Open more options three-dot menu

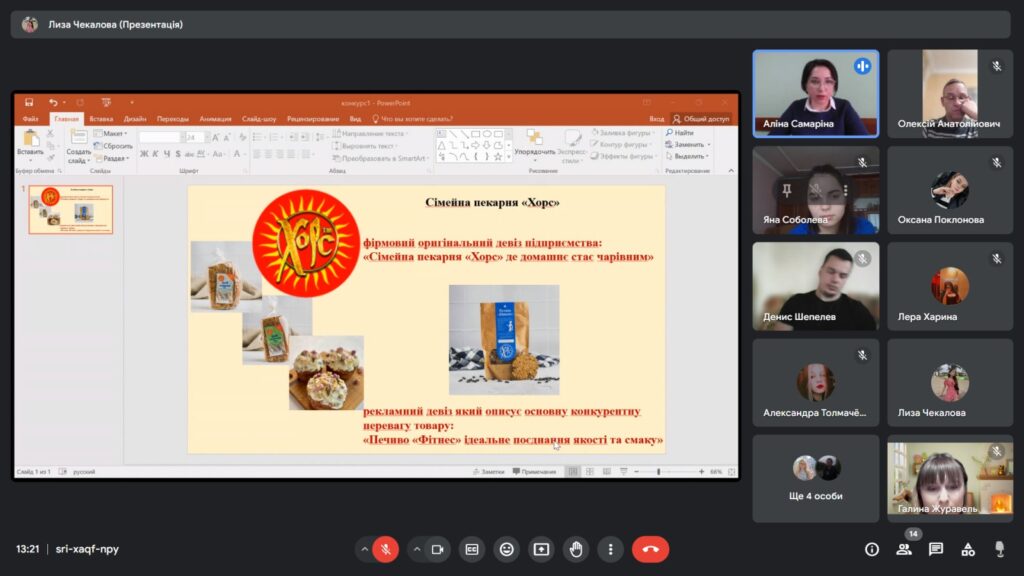[611, 549]
